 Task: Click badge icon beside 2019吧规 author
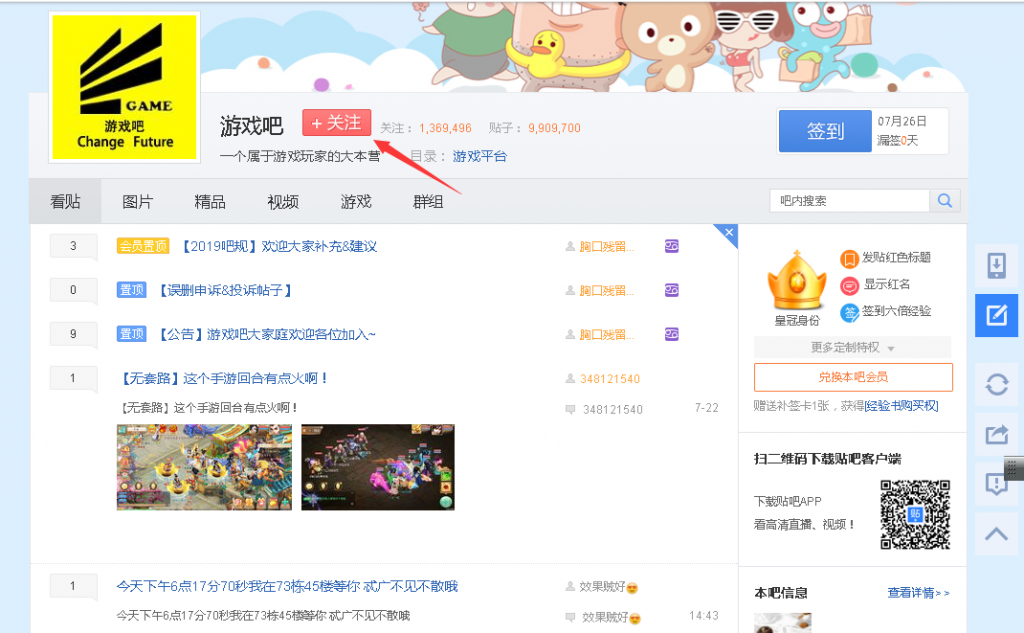pos(671,246)
